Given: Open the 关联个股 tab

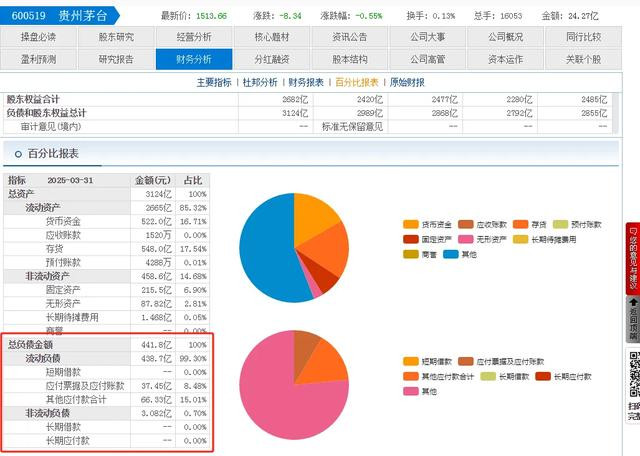Looking at the screenshot, I should [x=583, y=59].
